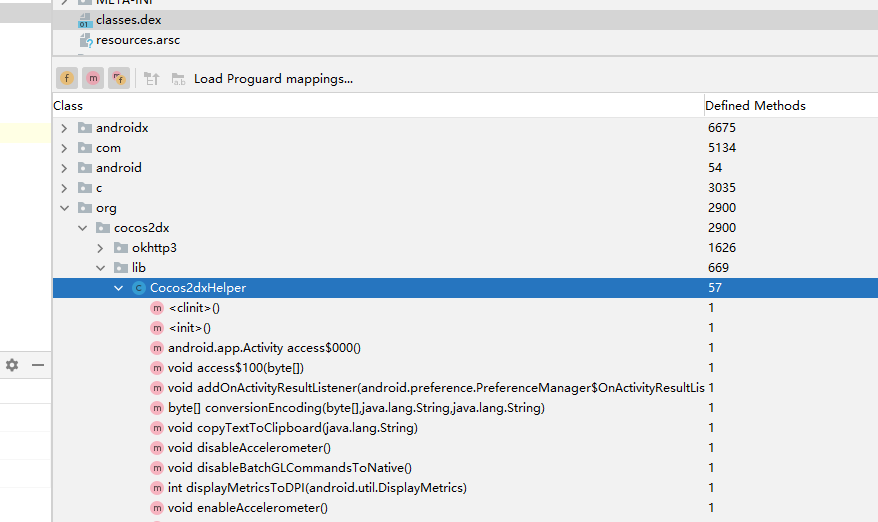Click c package method count 3035

(x=722, y=188)
